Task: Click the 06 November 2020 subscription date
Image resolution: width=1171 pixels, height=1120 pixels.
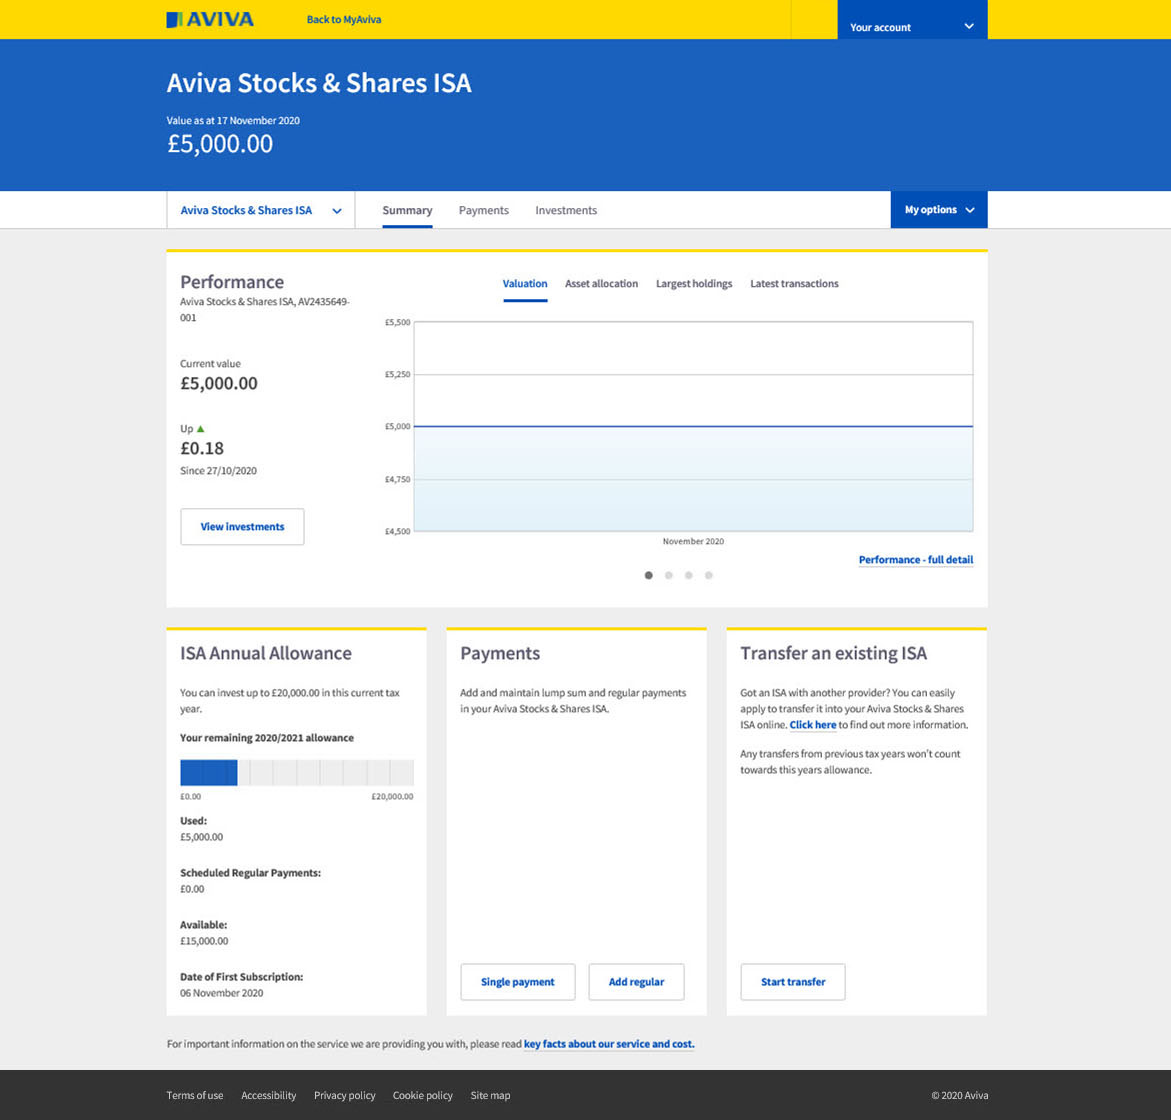Action: (x=222, y=993)
